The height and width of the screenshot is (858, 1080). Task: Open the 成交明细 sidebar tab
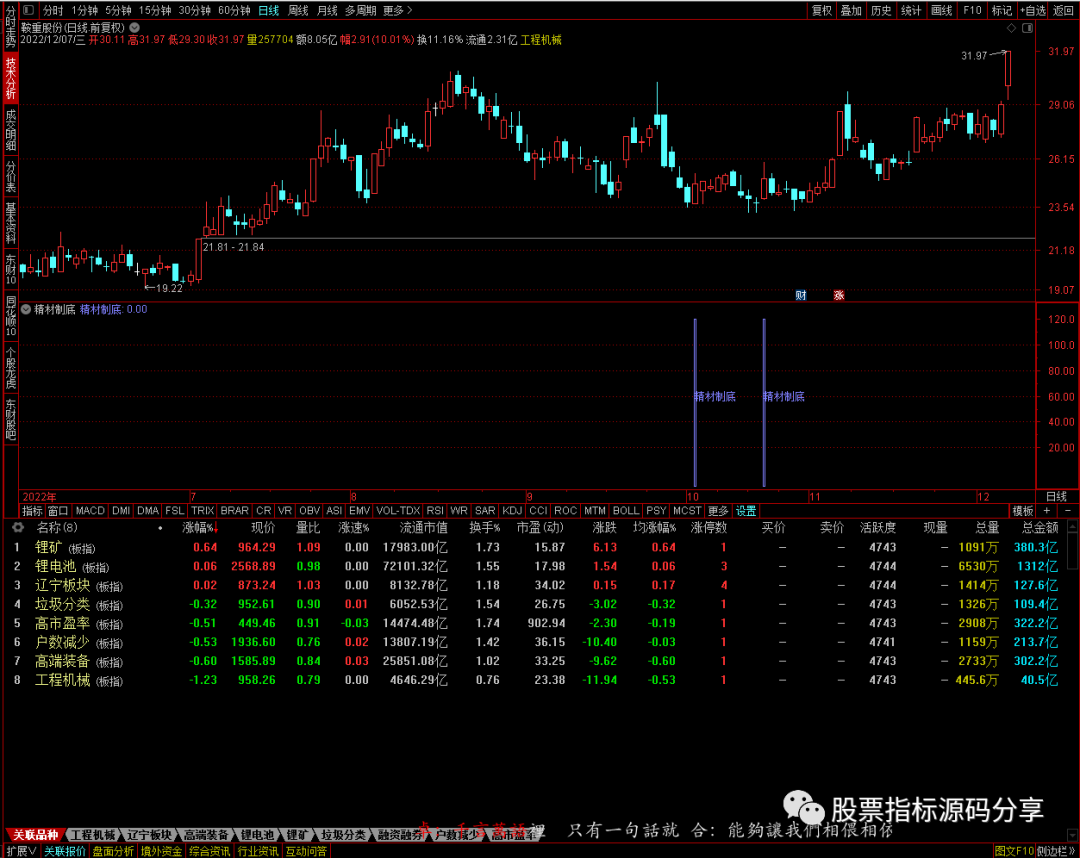[x=10, y=129]
